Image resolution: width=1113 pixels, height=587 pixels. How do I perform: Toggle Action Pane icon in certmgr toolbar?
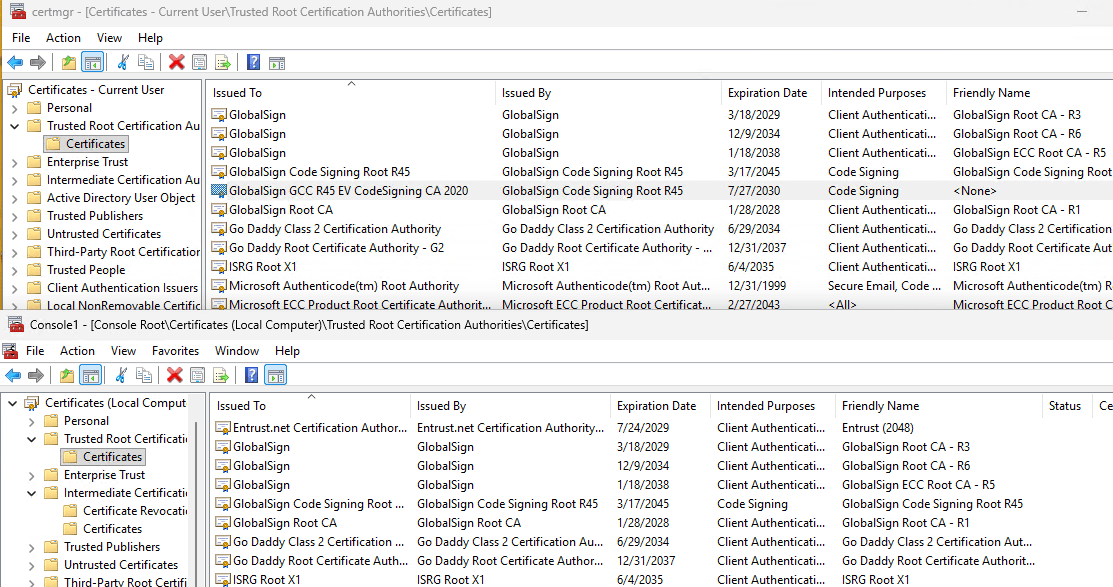[x=277, y=62]
